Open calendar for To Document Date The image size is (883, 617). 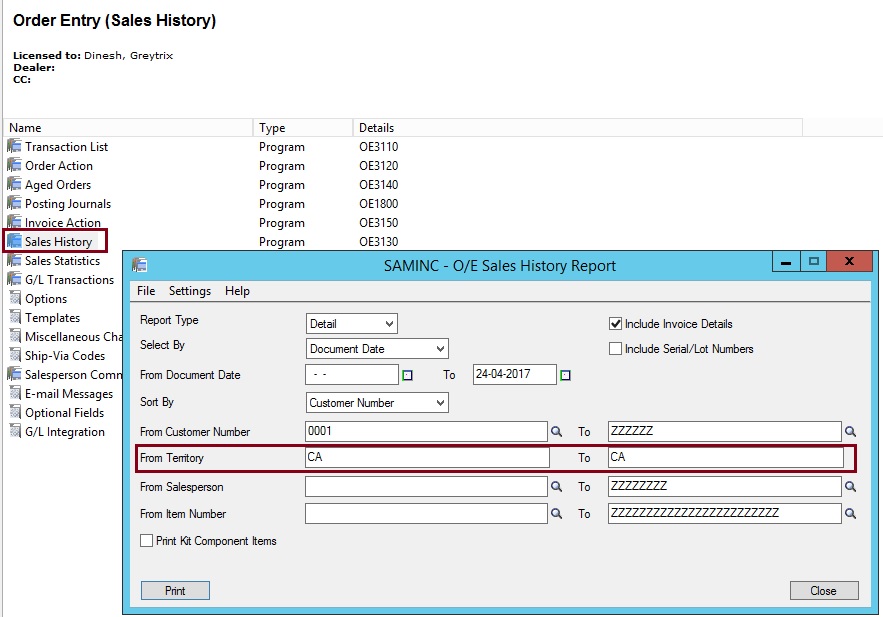[x=565, y=375]
